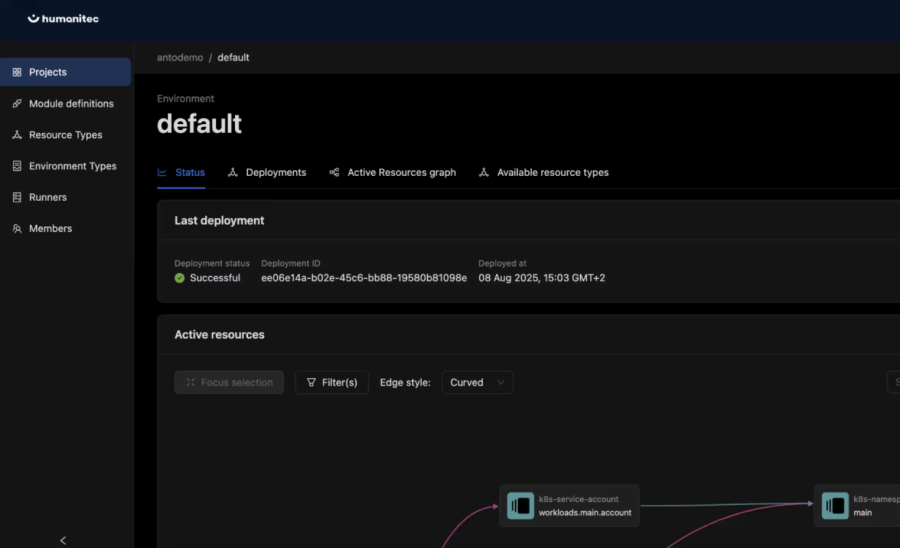Click the Members people icon
900x548 pixels.
[17, 228]
